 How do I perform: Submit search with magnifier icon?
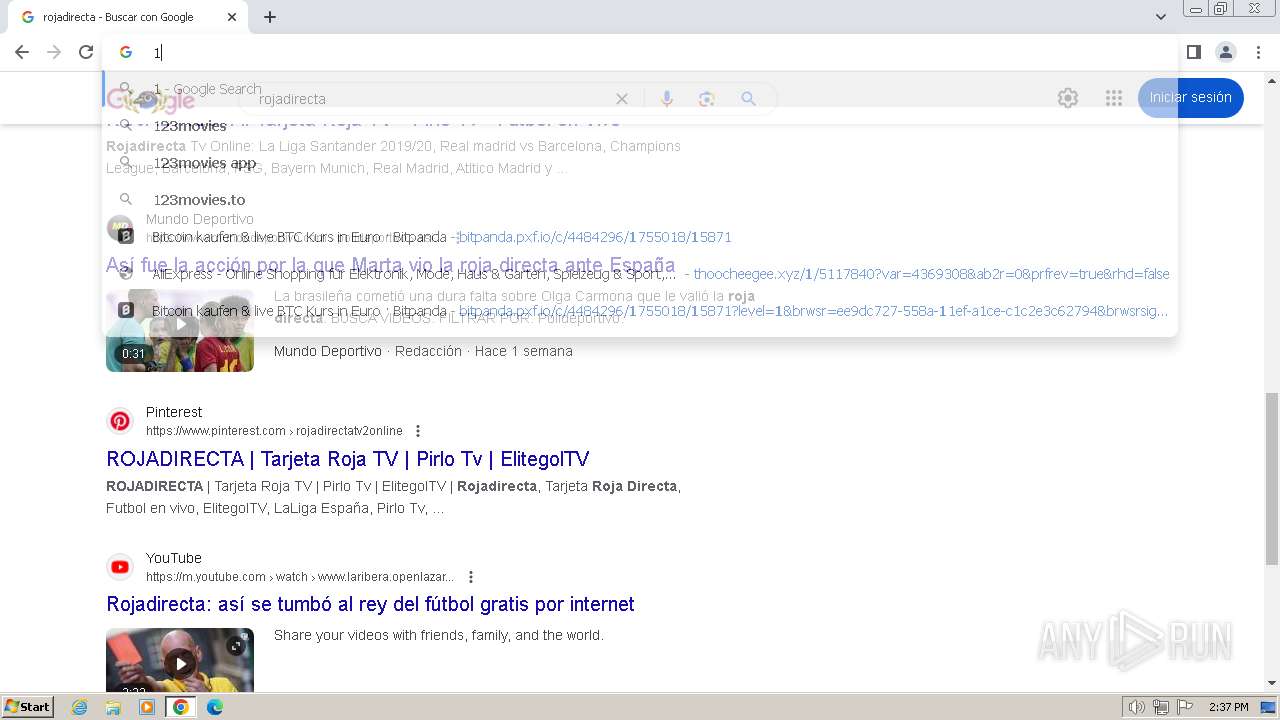[x=748, y=98]
